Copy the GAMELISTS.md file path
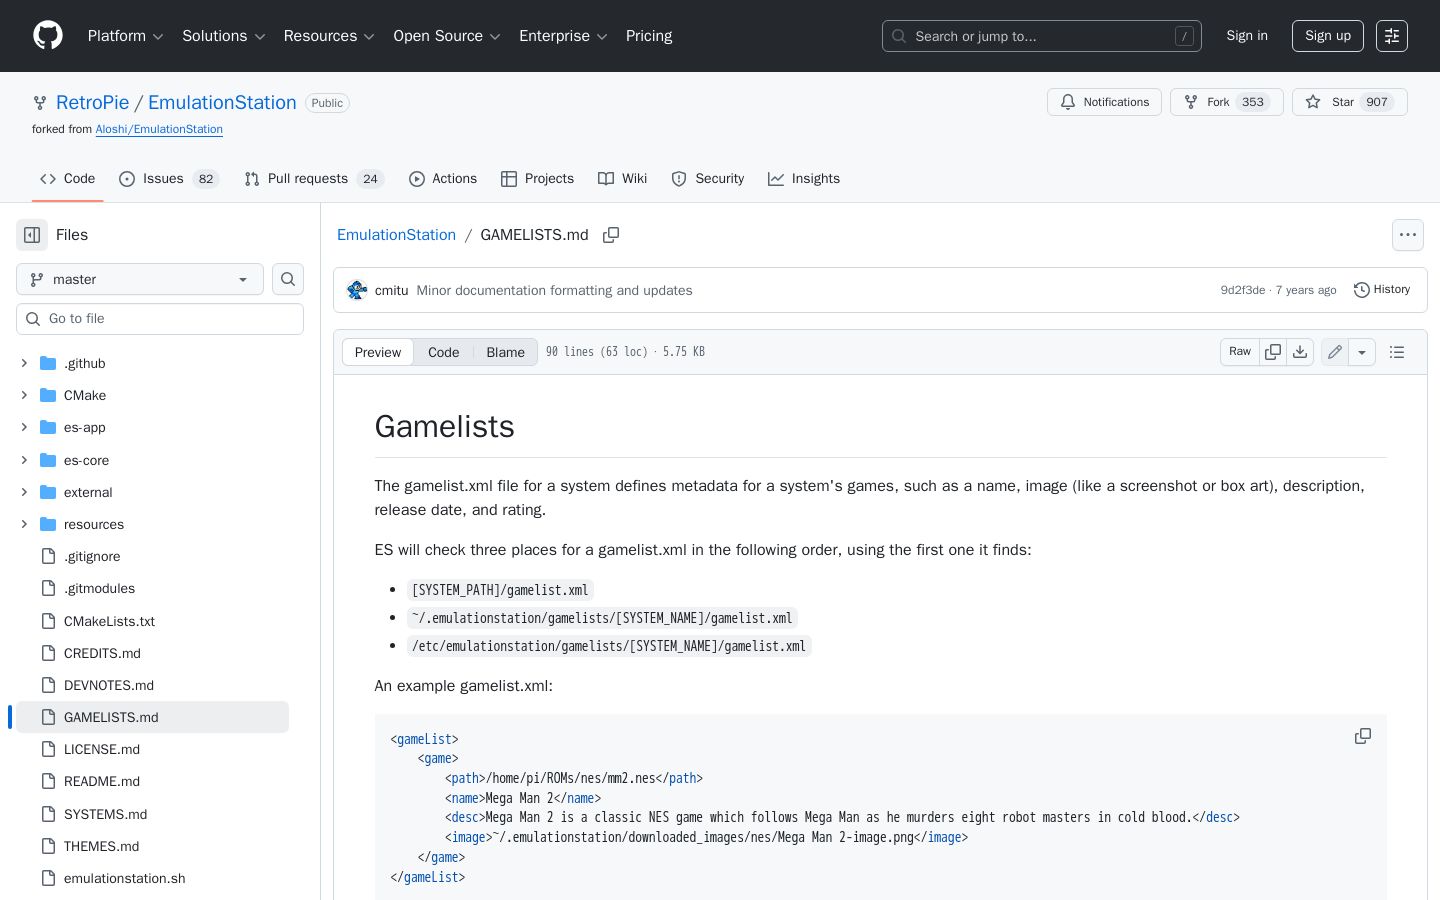Viewport: 1440px width, 900px height. (611, 235)
